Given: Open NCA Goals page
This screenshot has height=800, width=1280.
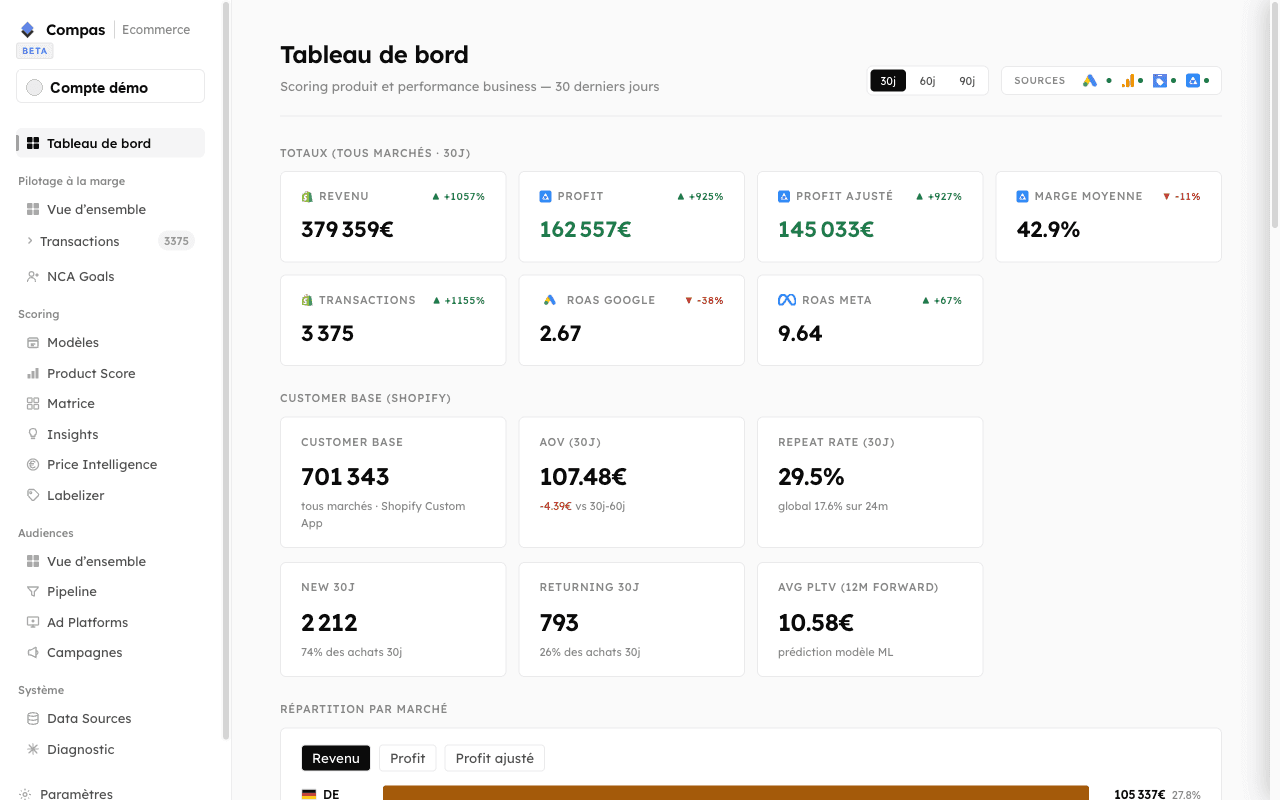Looking at the screenshot, I should coord(110,276).
